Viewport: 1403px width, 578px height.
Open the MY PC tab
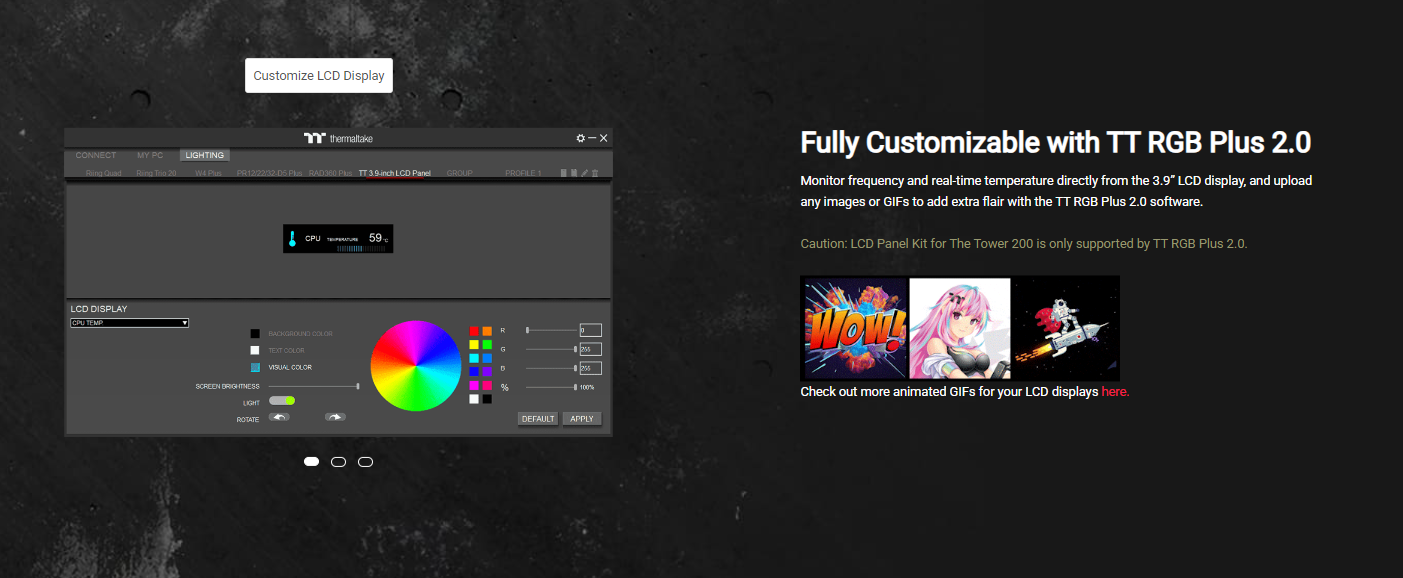tap(150, 155)
